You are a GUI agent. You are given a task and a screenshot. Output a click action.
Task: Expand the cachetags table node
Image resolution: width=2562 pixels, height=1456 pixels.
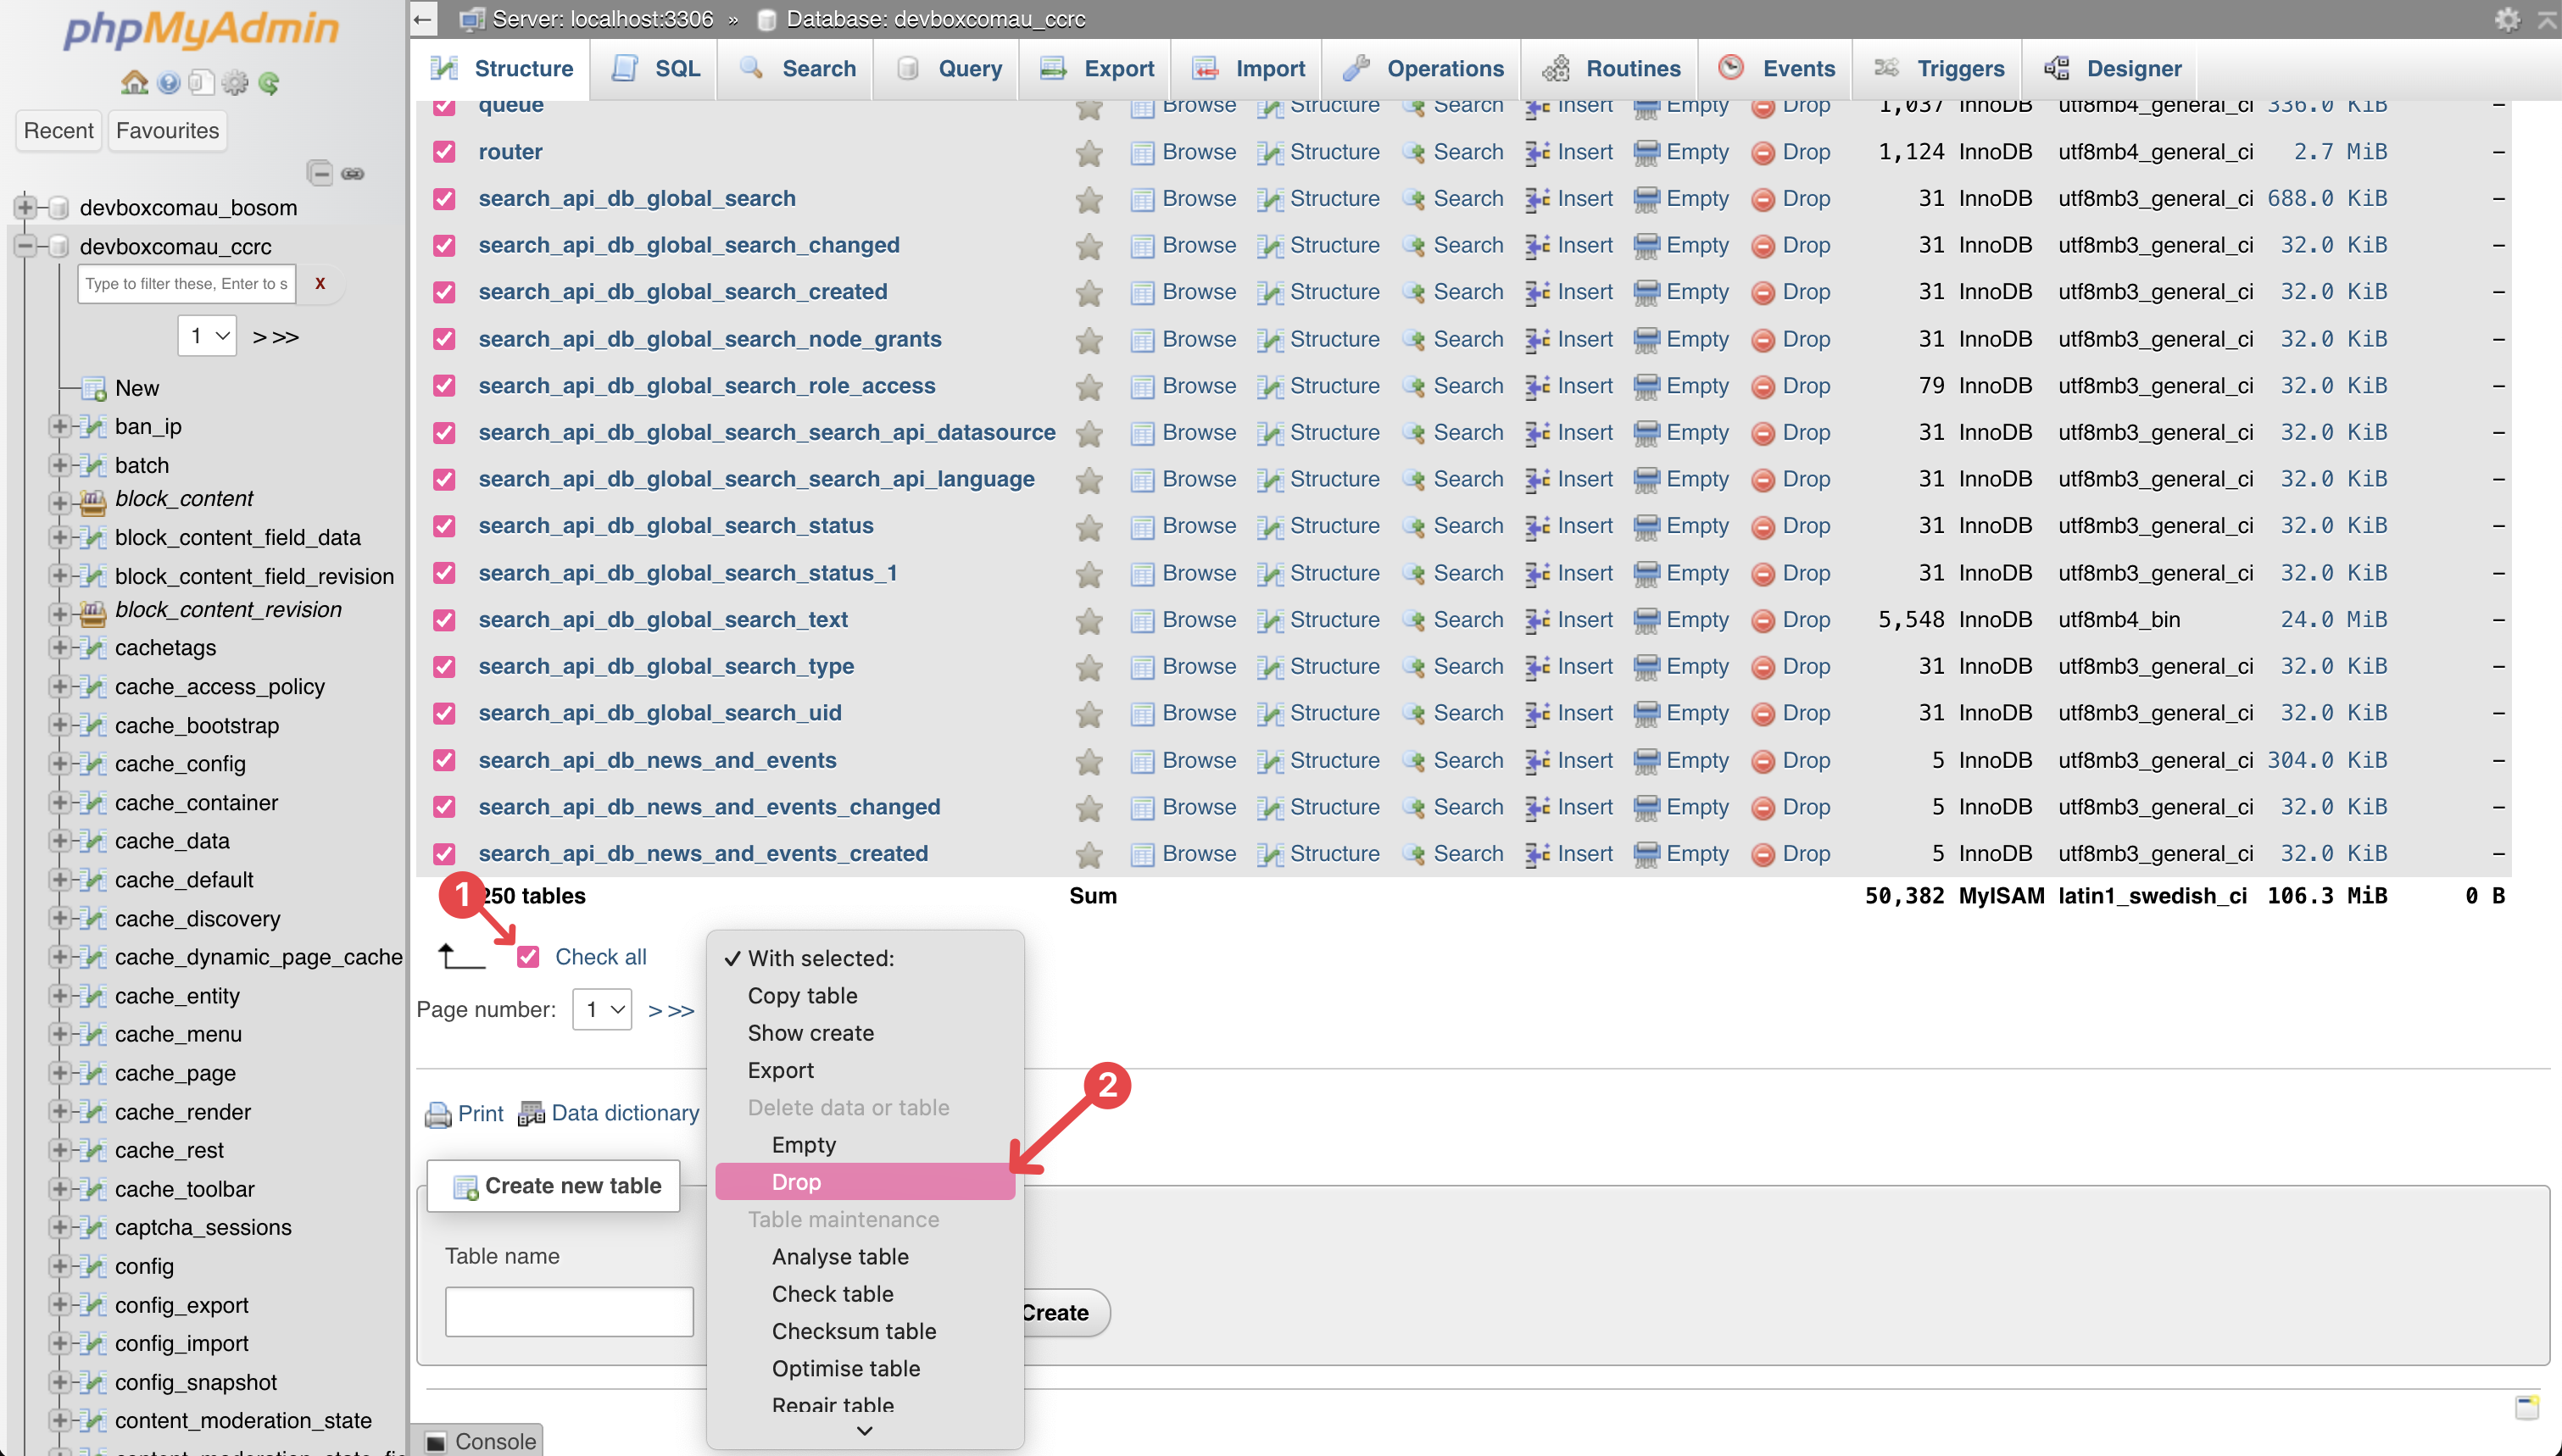(59, 648)
